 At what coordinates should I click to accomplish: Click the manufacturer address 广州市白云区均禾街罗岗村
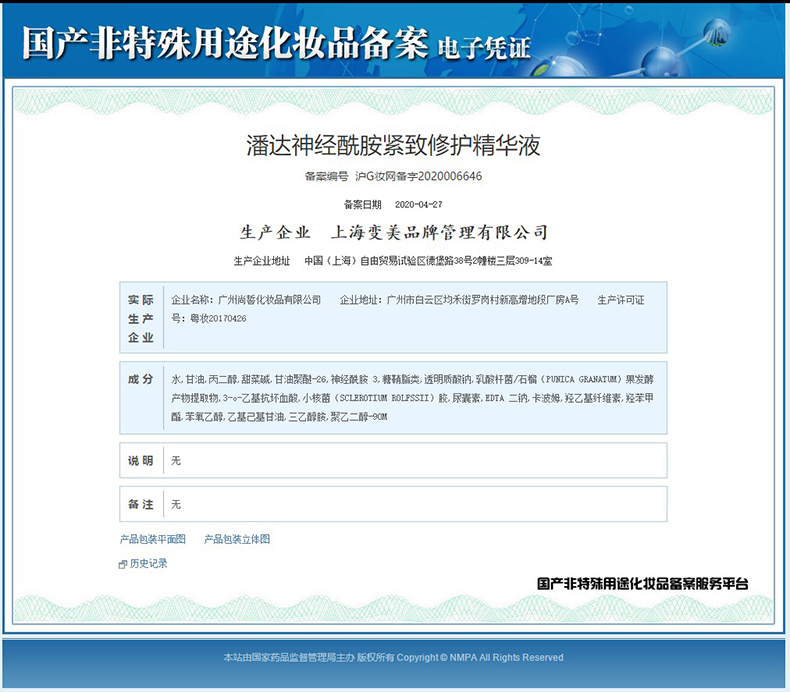click(x=442, y=300)
